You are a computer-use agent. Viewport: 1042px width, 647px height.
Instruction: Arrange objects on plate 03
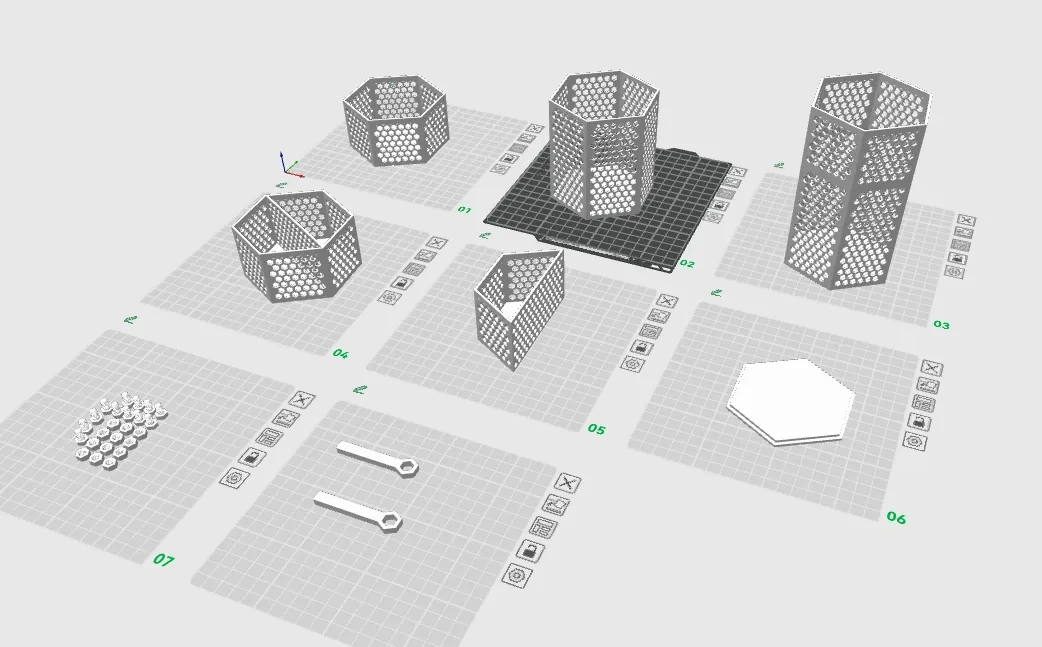point(960,245)
